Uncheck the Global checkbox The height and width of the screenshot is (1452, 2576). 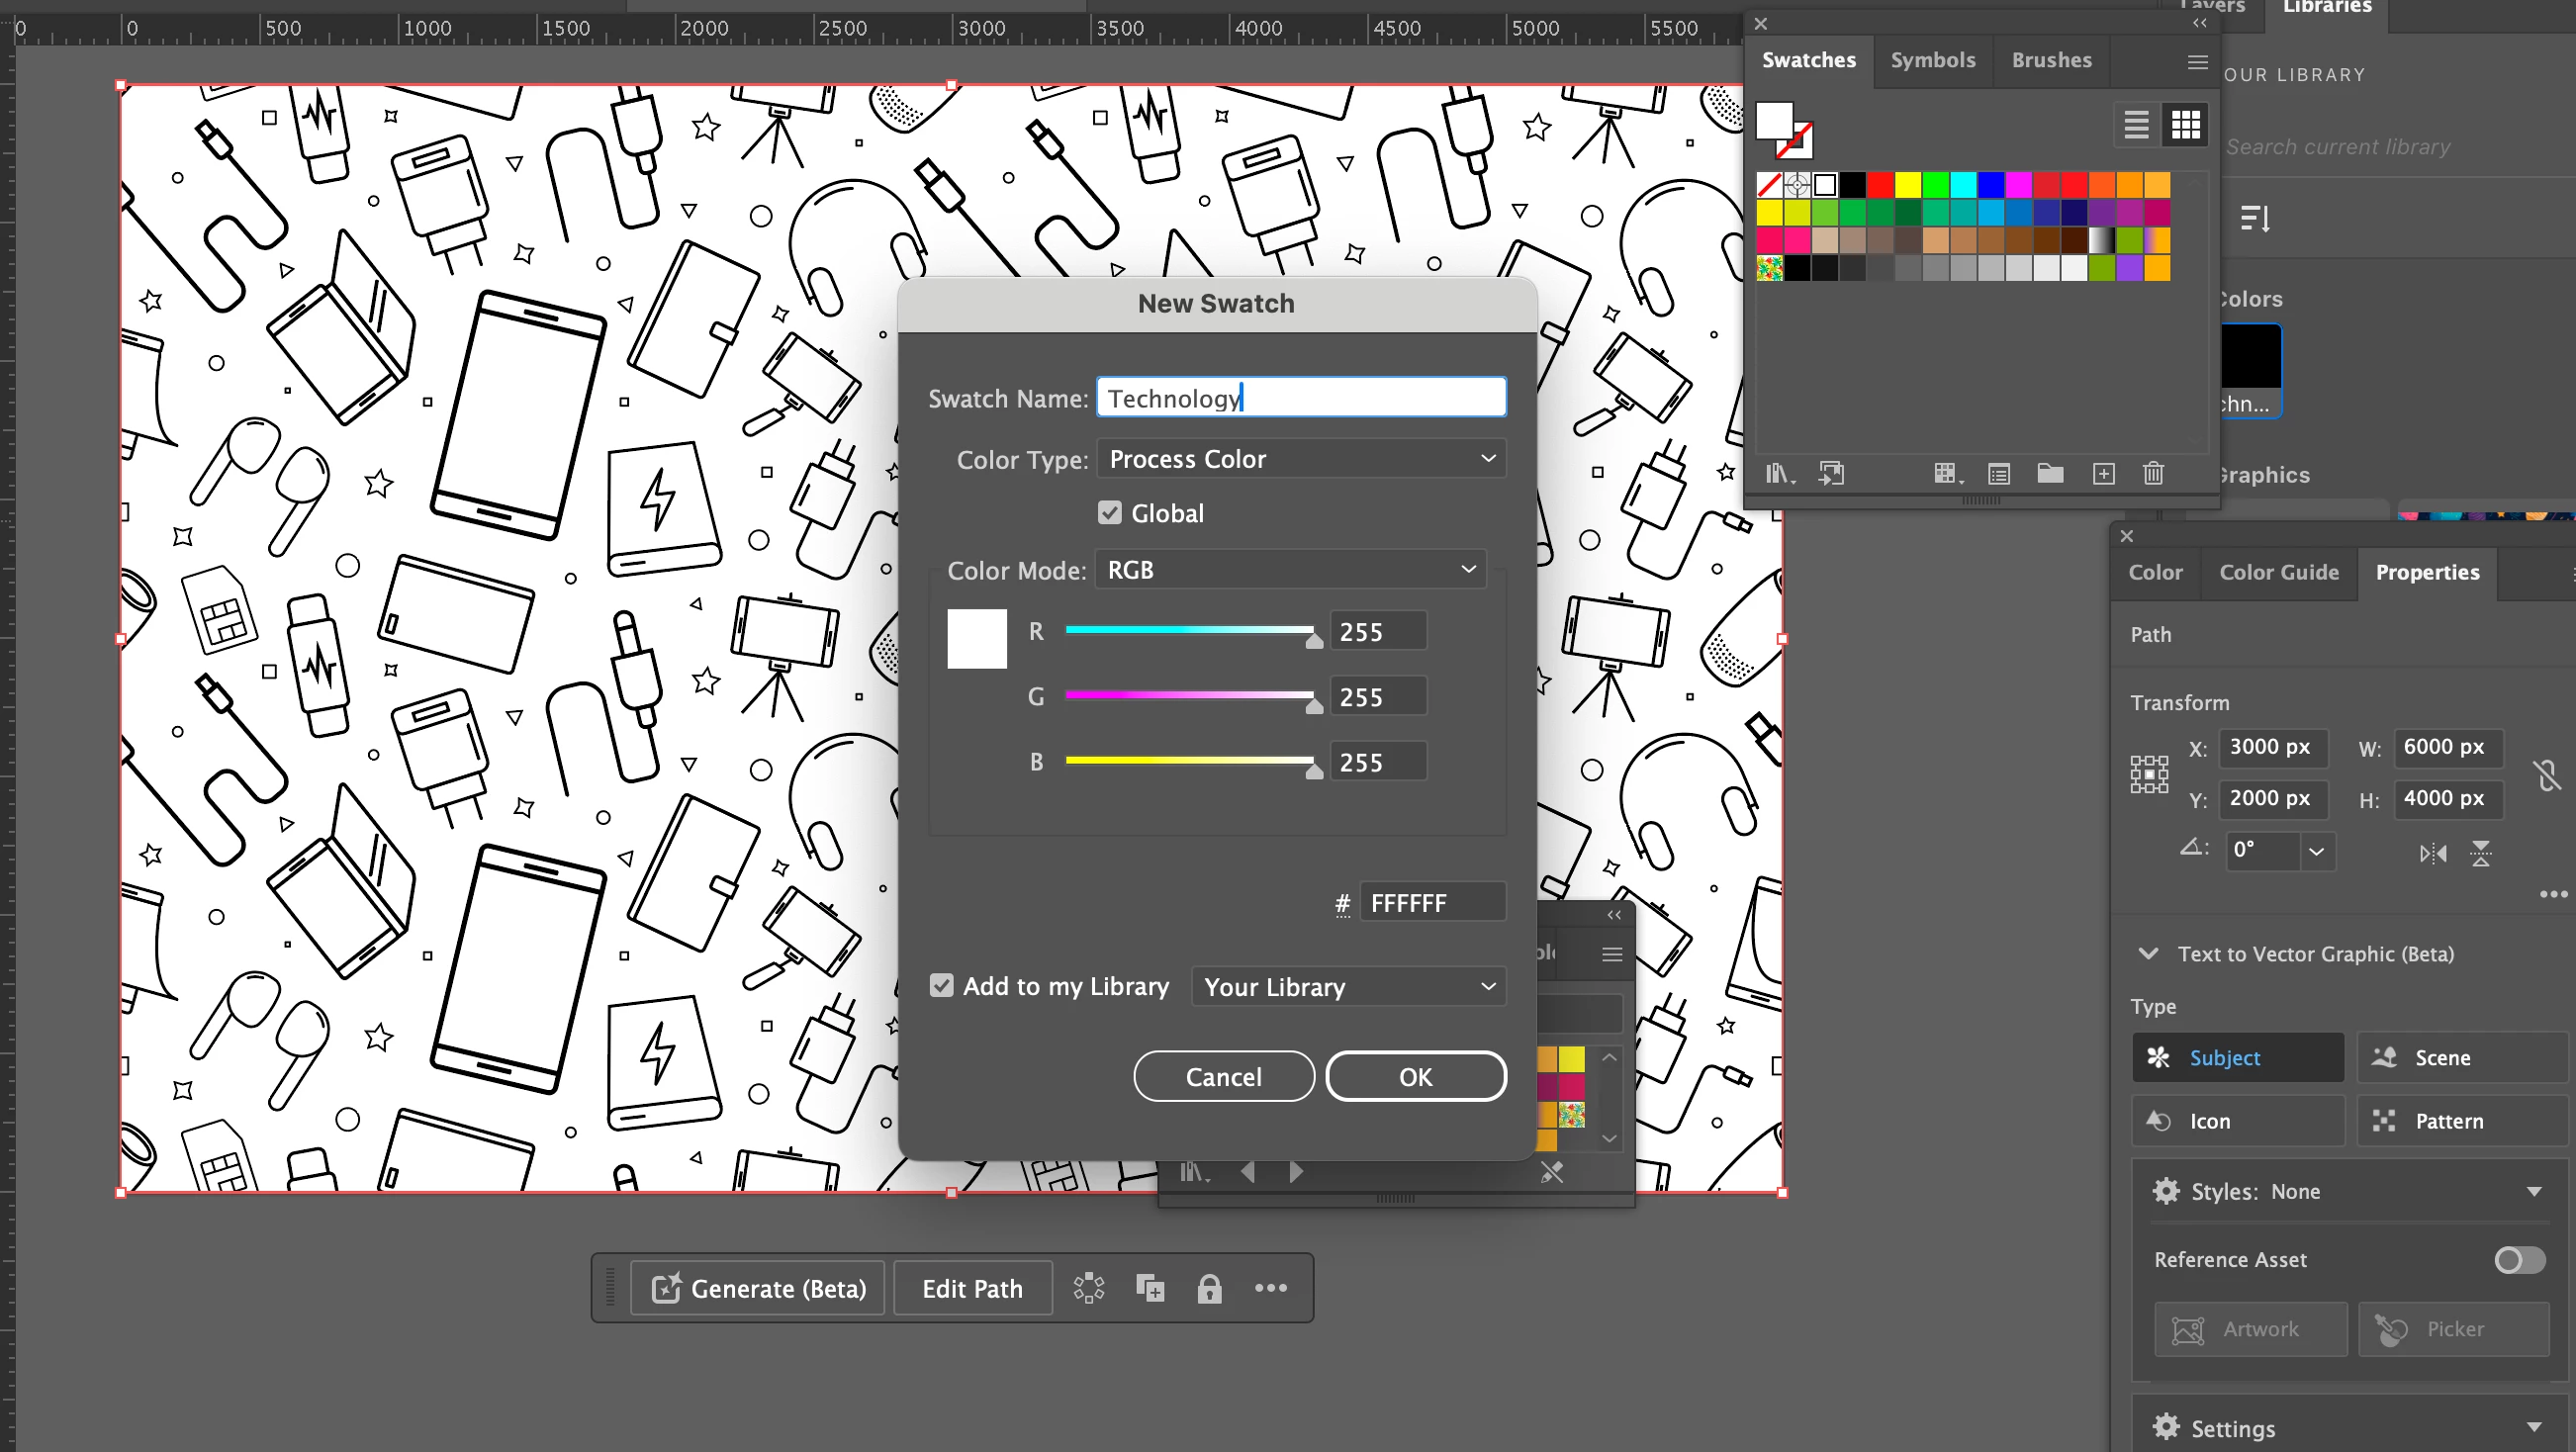click(x=1109, y=513)
